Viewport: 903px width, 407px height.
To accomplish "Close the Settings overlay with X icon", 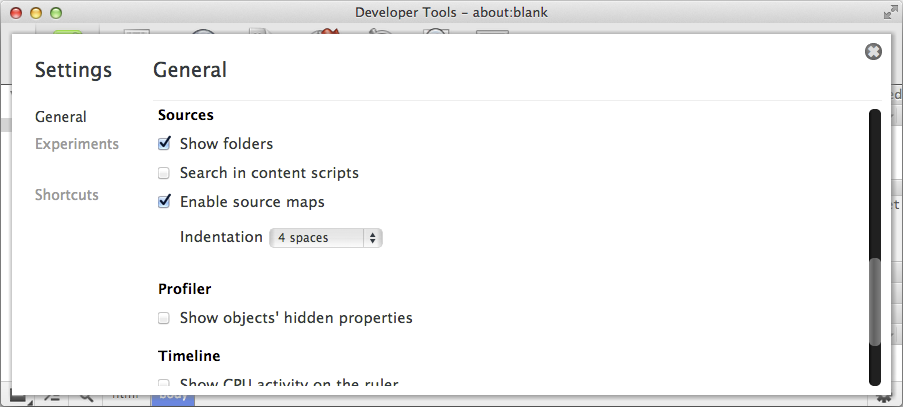I will [873, 52].
